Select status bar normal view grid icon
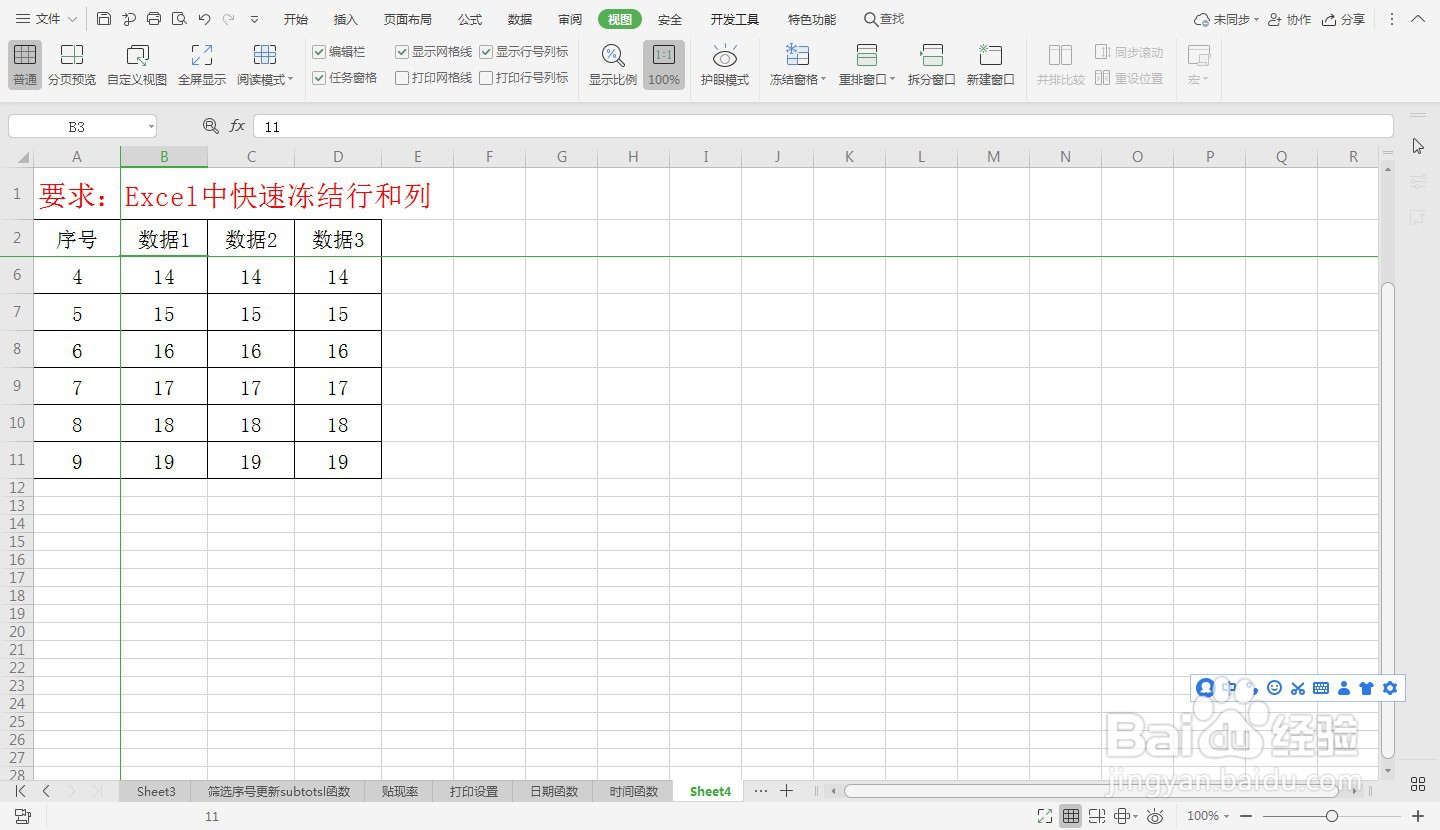The height and width of the screenshot is (830, 1440). pos(1071,816)
